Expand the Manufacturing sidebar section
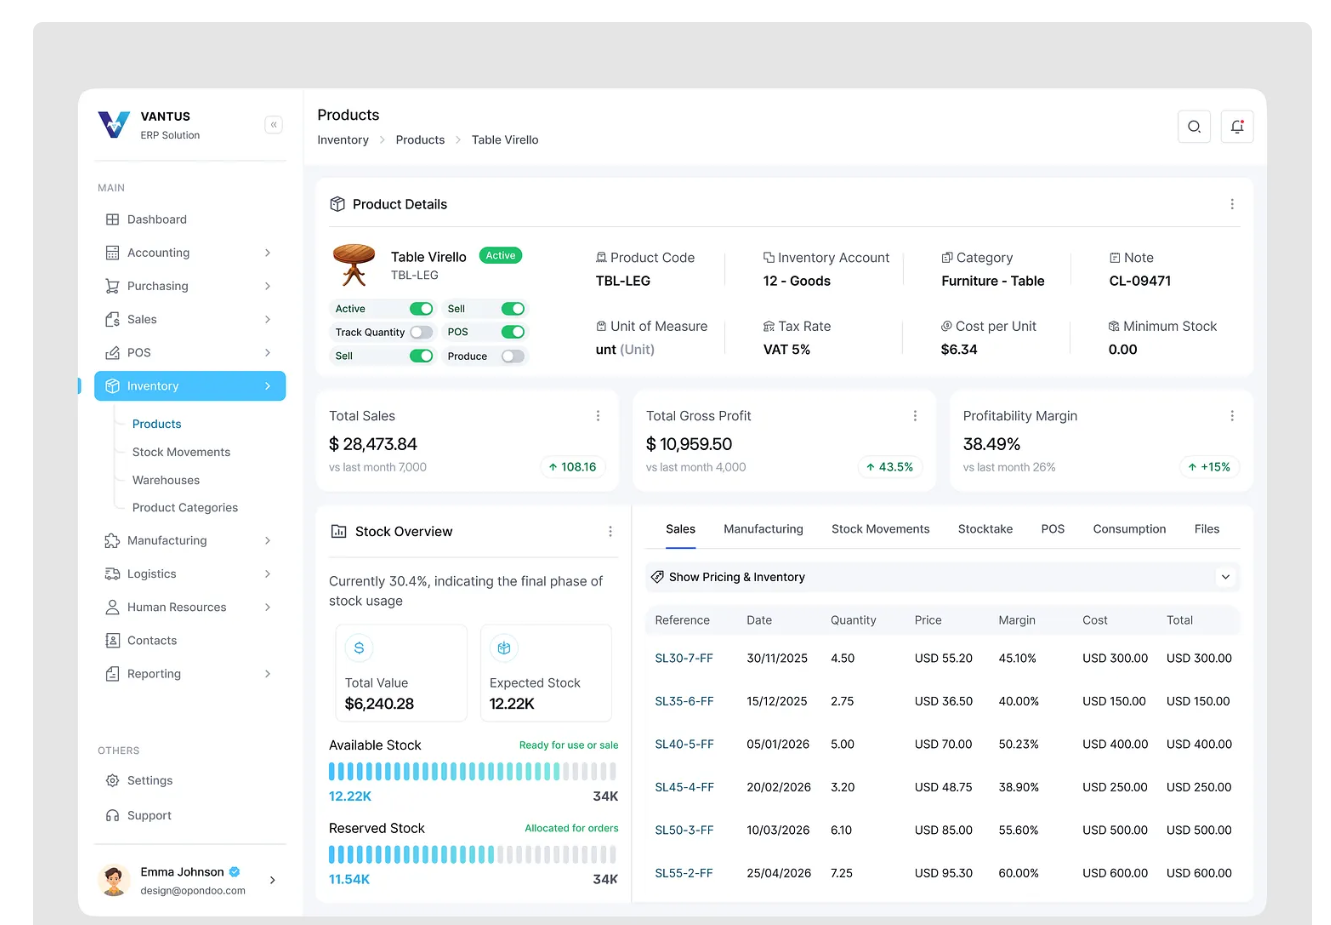Viewport: 1331px width, 925px height. [267, 541]
